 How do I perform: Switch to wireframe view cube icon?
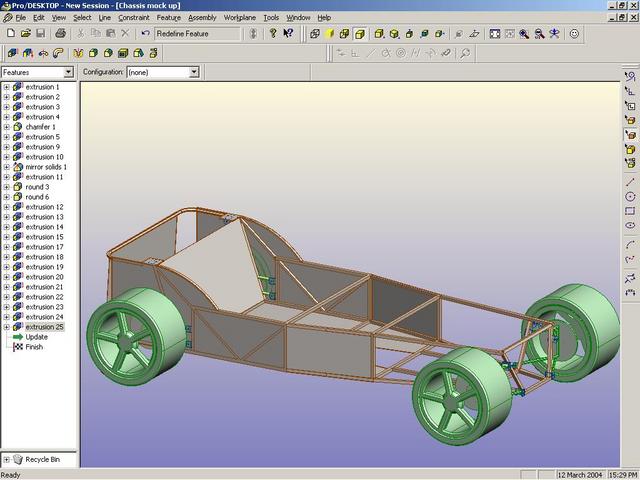click(315, 33)
